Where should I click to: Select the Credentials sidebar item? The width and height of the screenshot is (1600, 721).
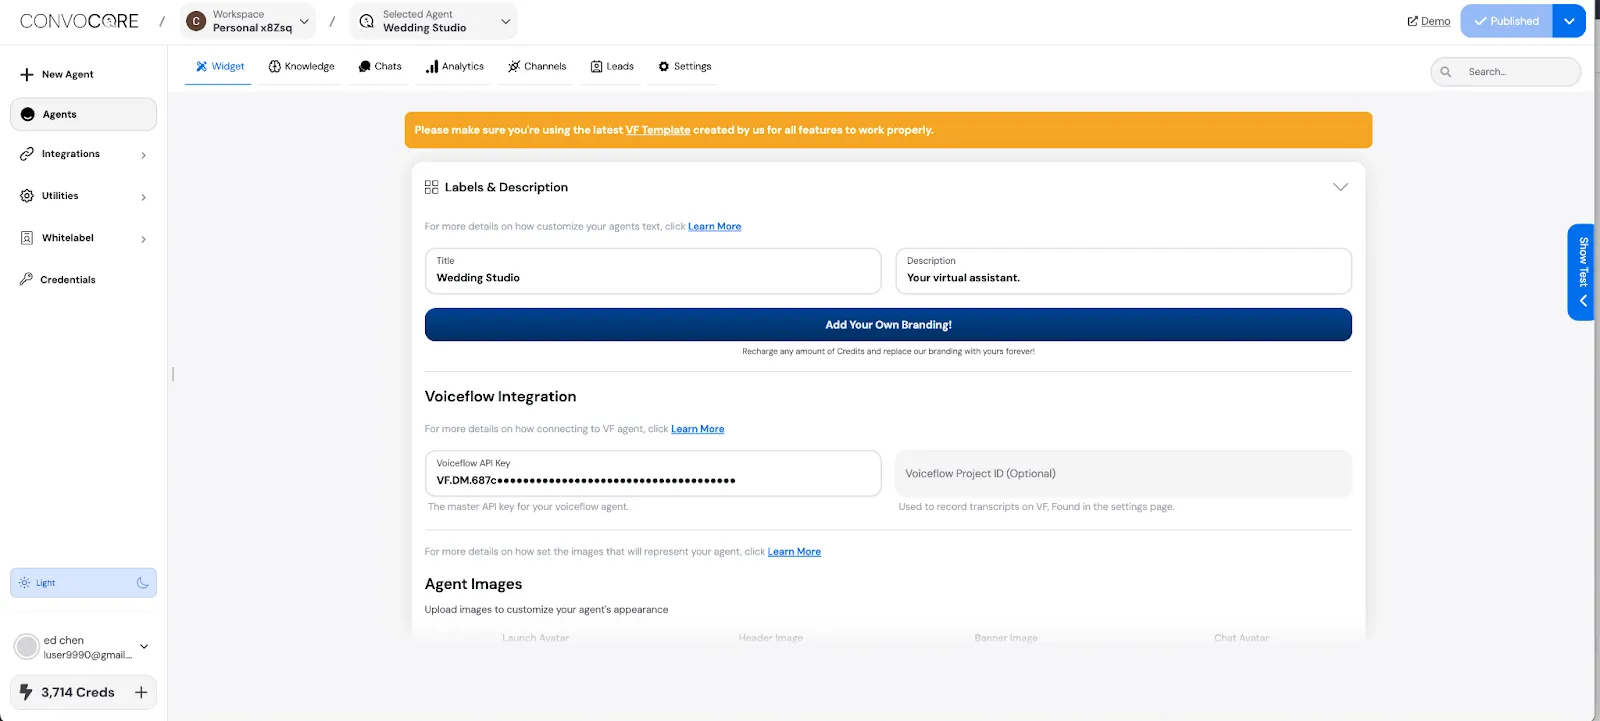coord(68,280)
